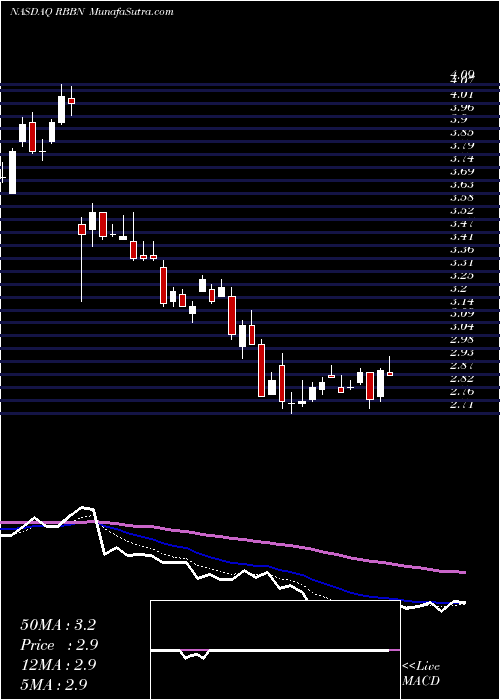Click the 12MA : 2.9 readout
This screenshot has width=500, height=700.
coord(59,664)
